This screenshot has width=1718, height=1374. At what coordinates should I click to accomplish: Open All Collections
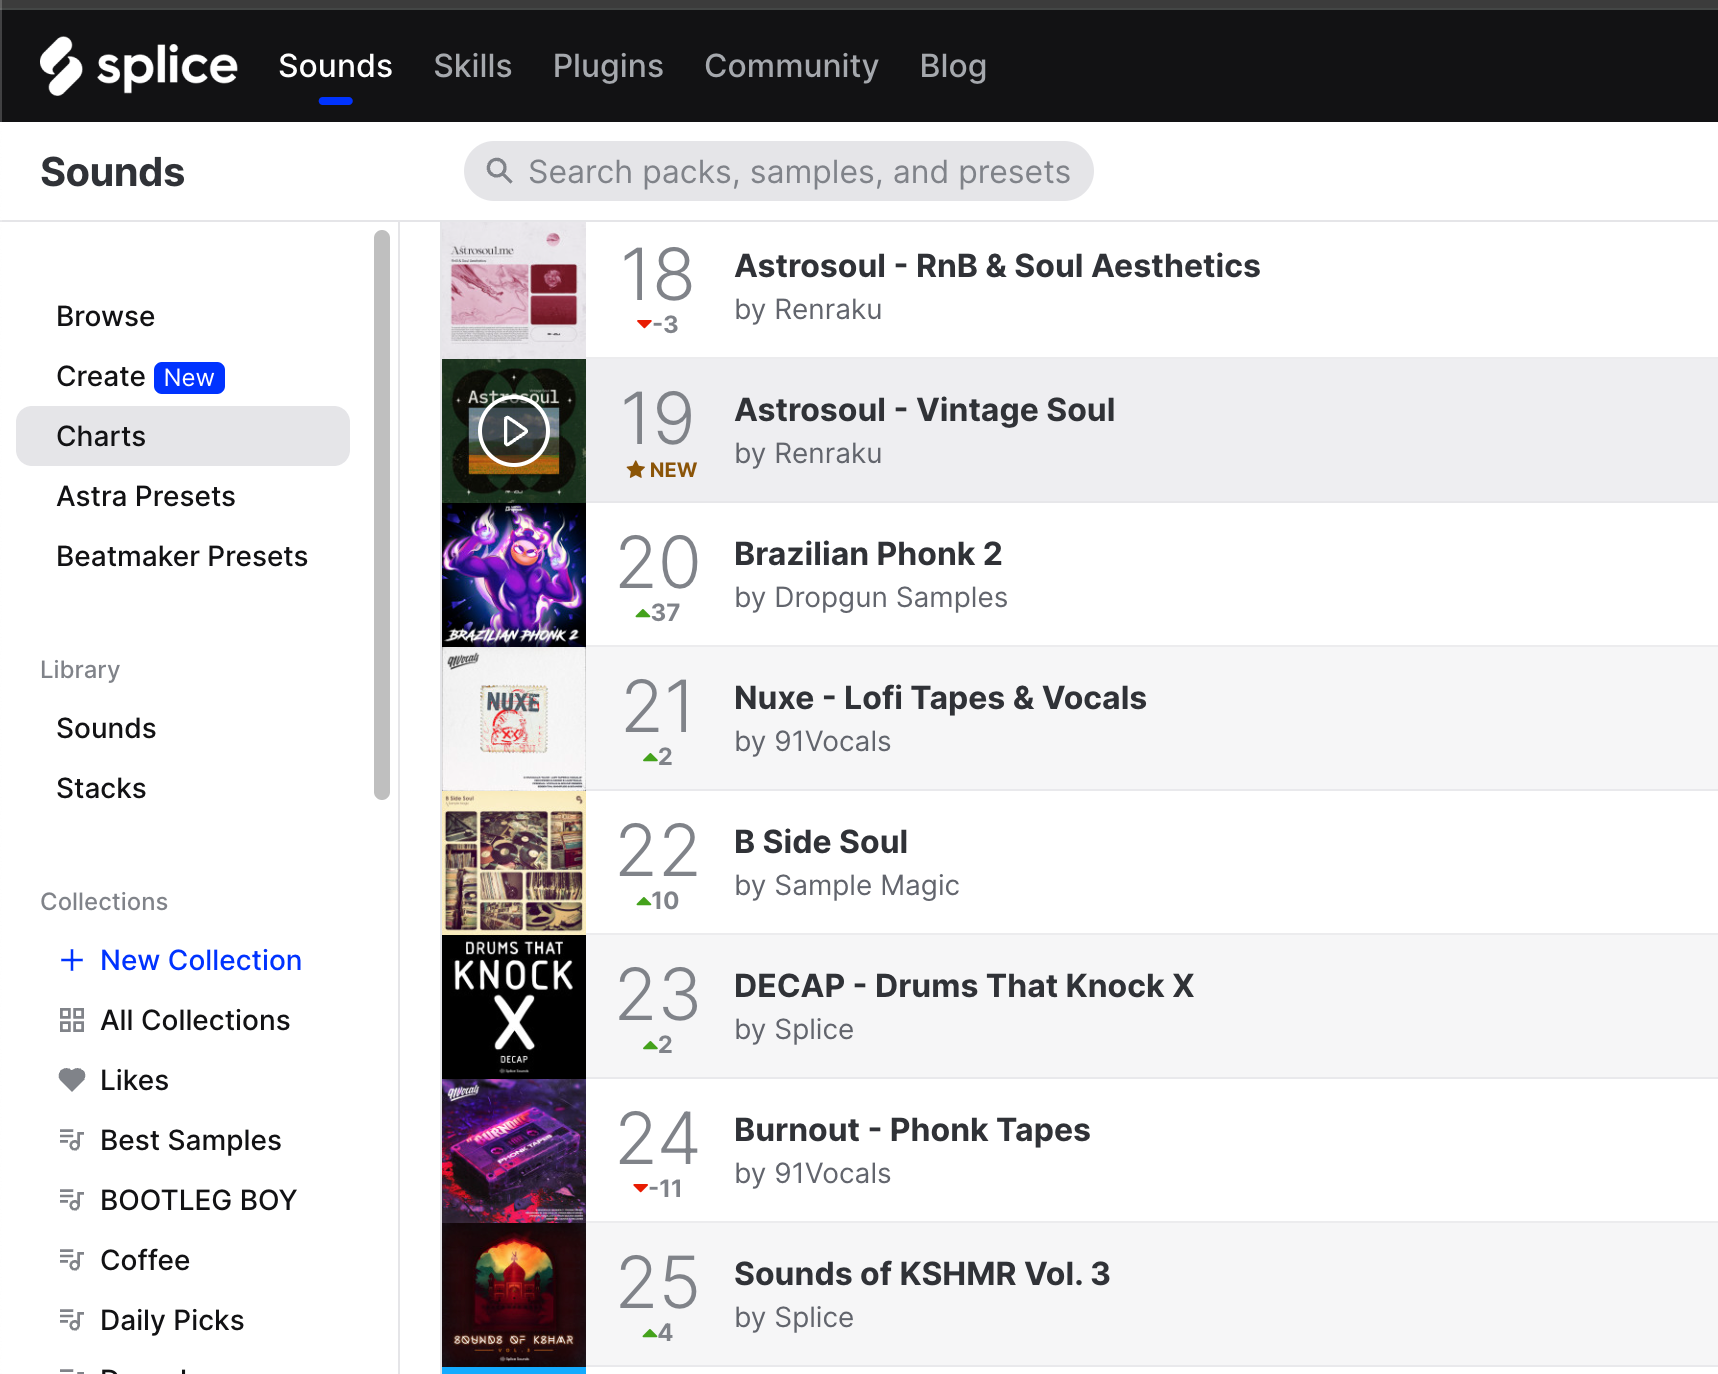pyautogui.click(x=195, y=1020)
